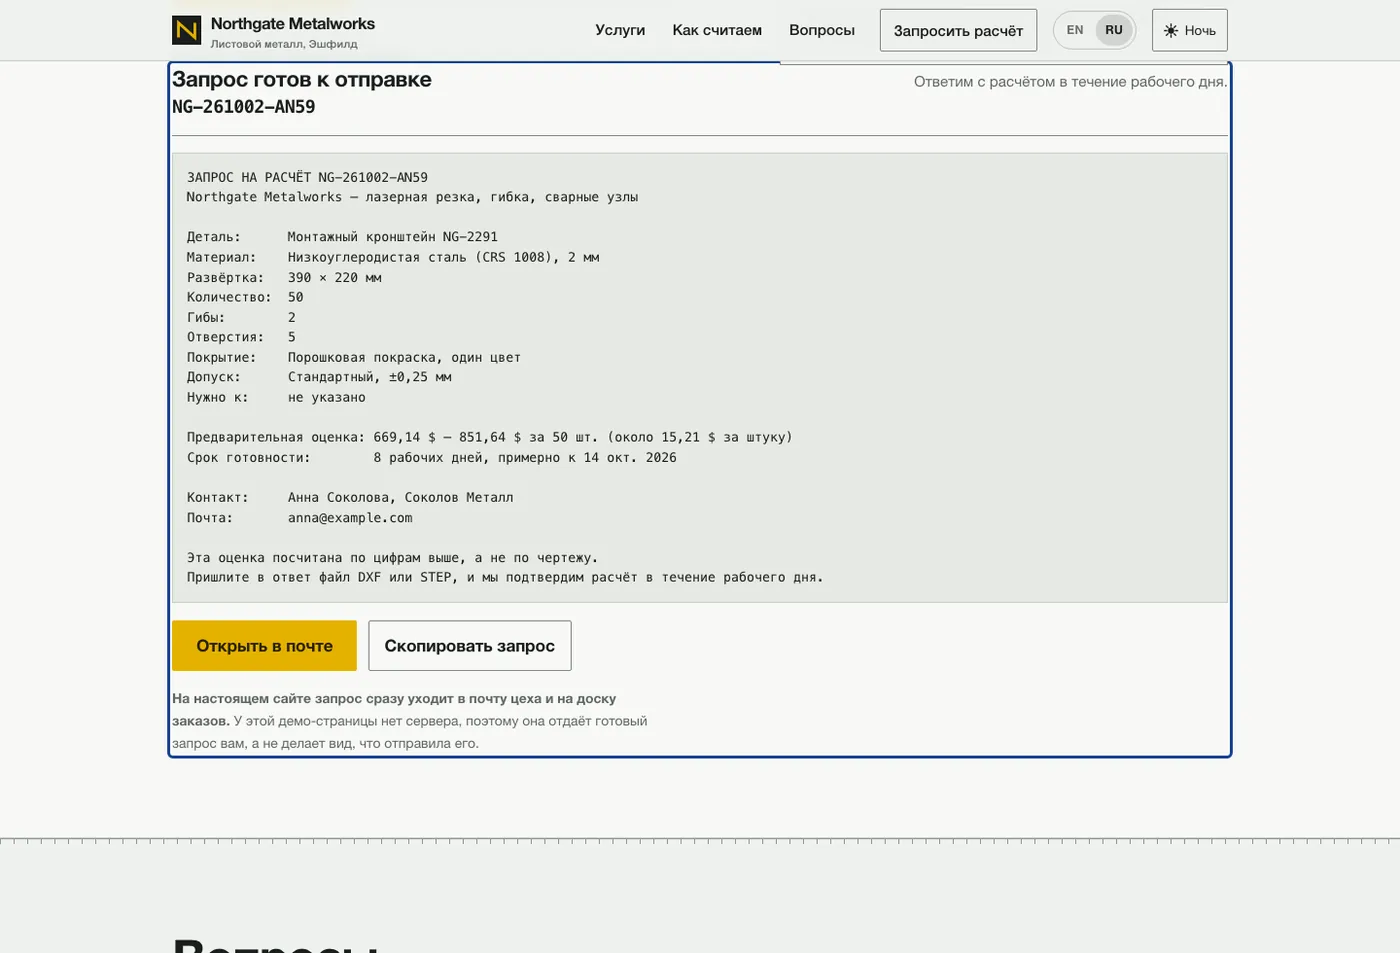
Task: Open the Услуги navigation item
Action: [x=620, y=30]
